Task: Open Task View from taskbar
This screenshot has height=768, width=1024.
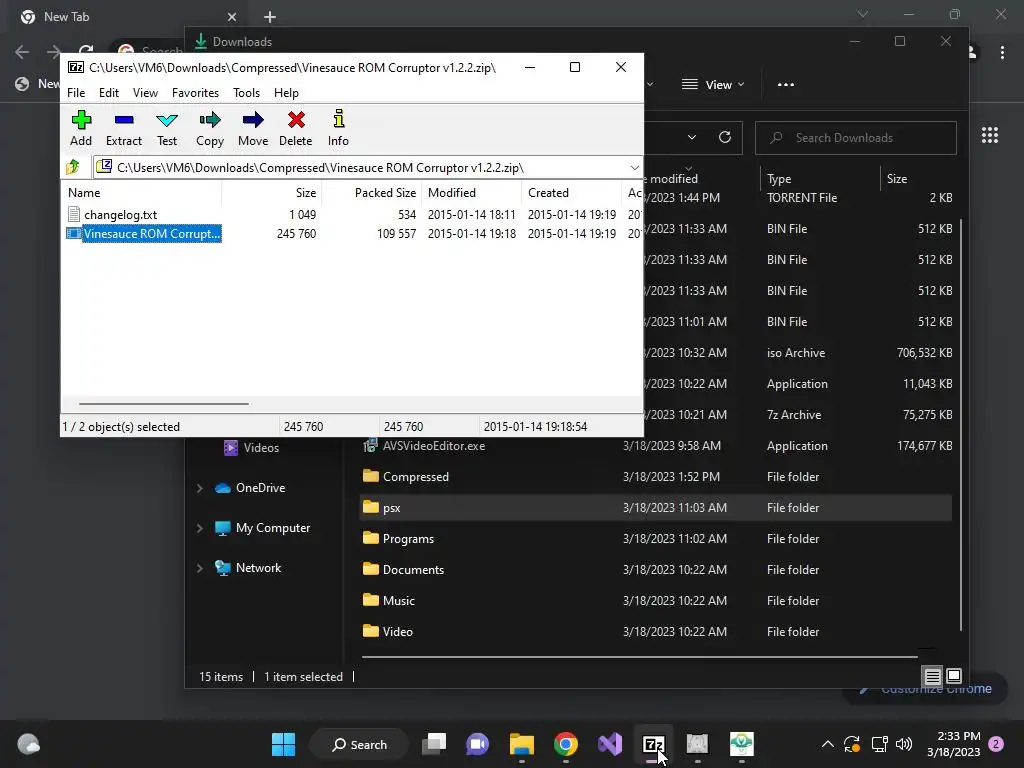Action: pos(434,744)
